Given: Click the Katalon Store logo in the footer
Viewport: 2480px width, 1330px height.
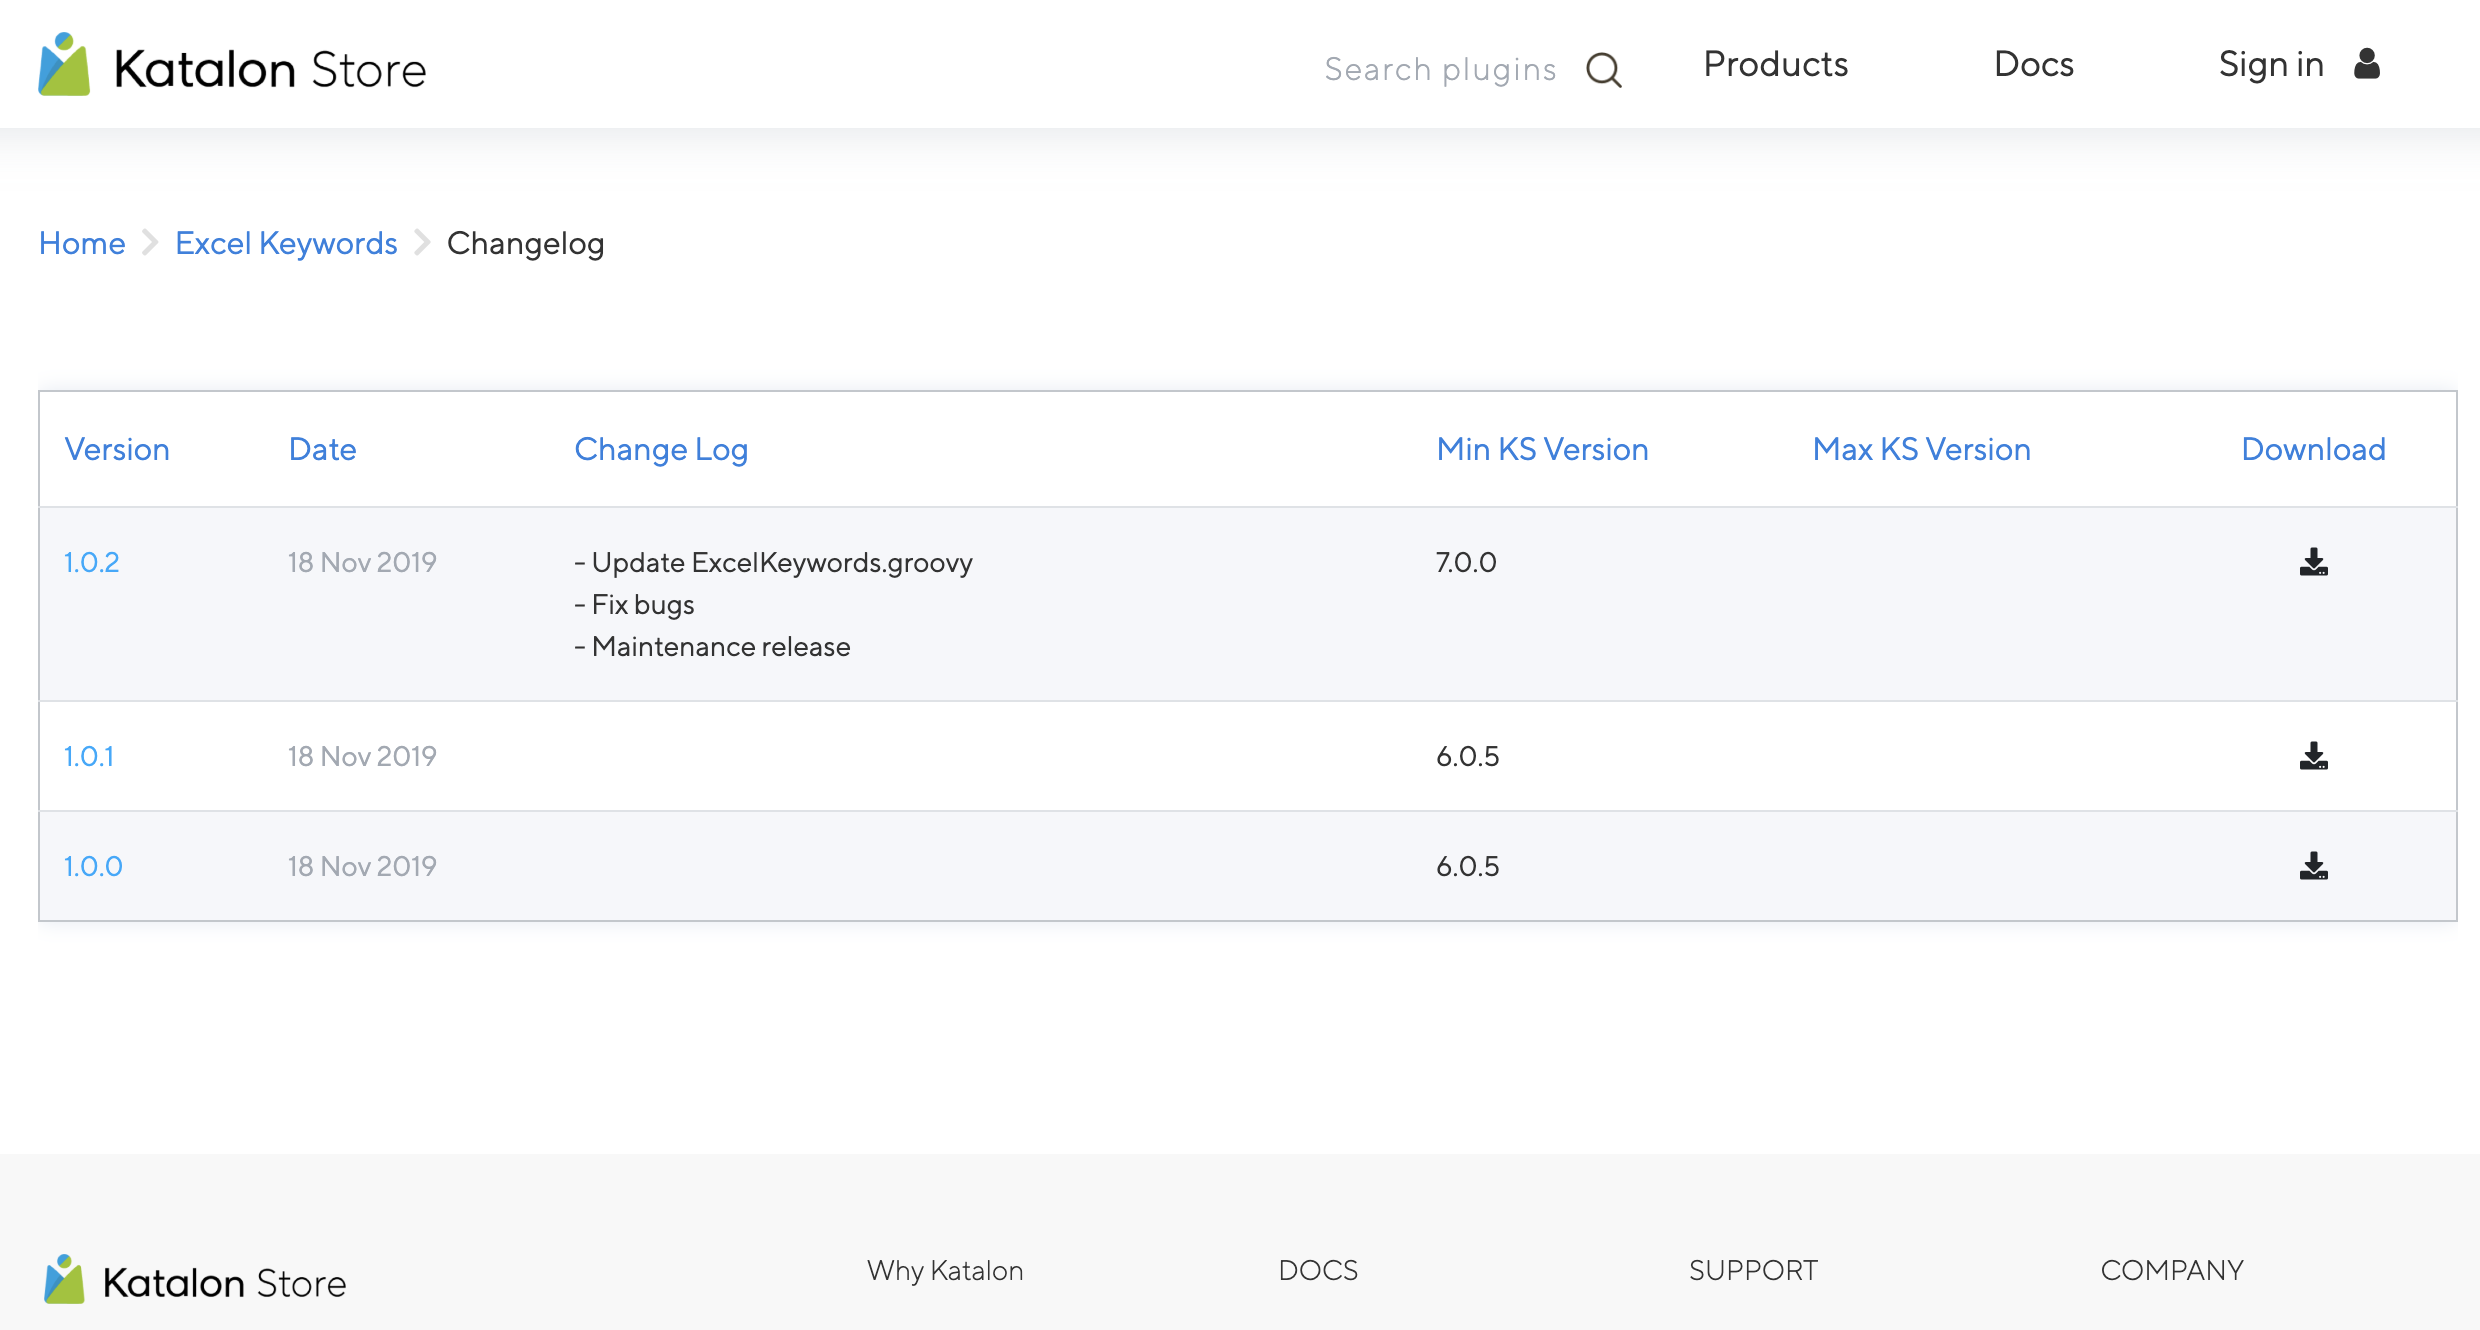Looking at the screenshot, I should 195,1281.
